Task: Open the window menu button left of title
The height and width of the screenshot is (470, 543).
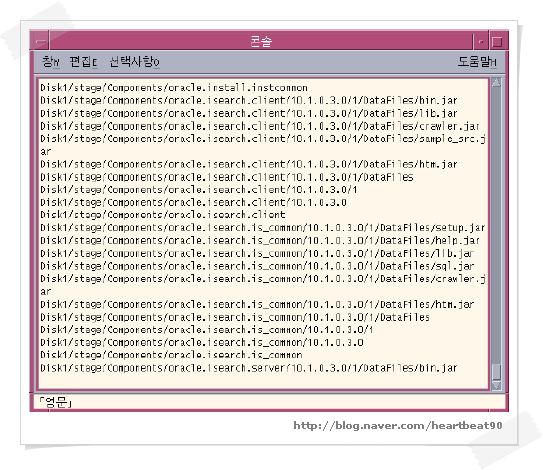Action: 41,42
